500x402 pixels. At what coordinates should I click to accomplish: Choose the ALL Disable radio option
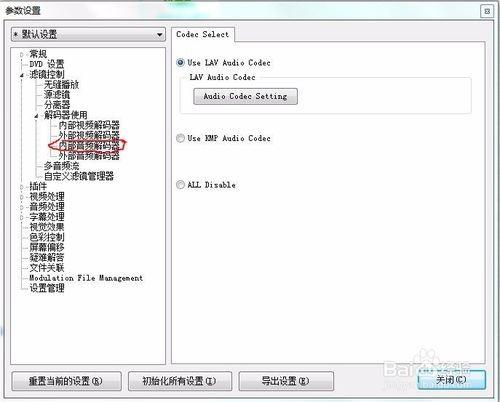180,185
